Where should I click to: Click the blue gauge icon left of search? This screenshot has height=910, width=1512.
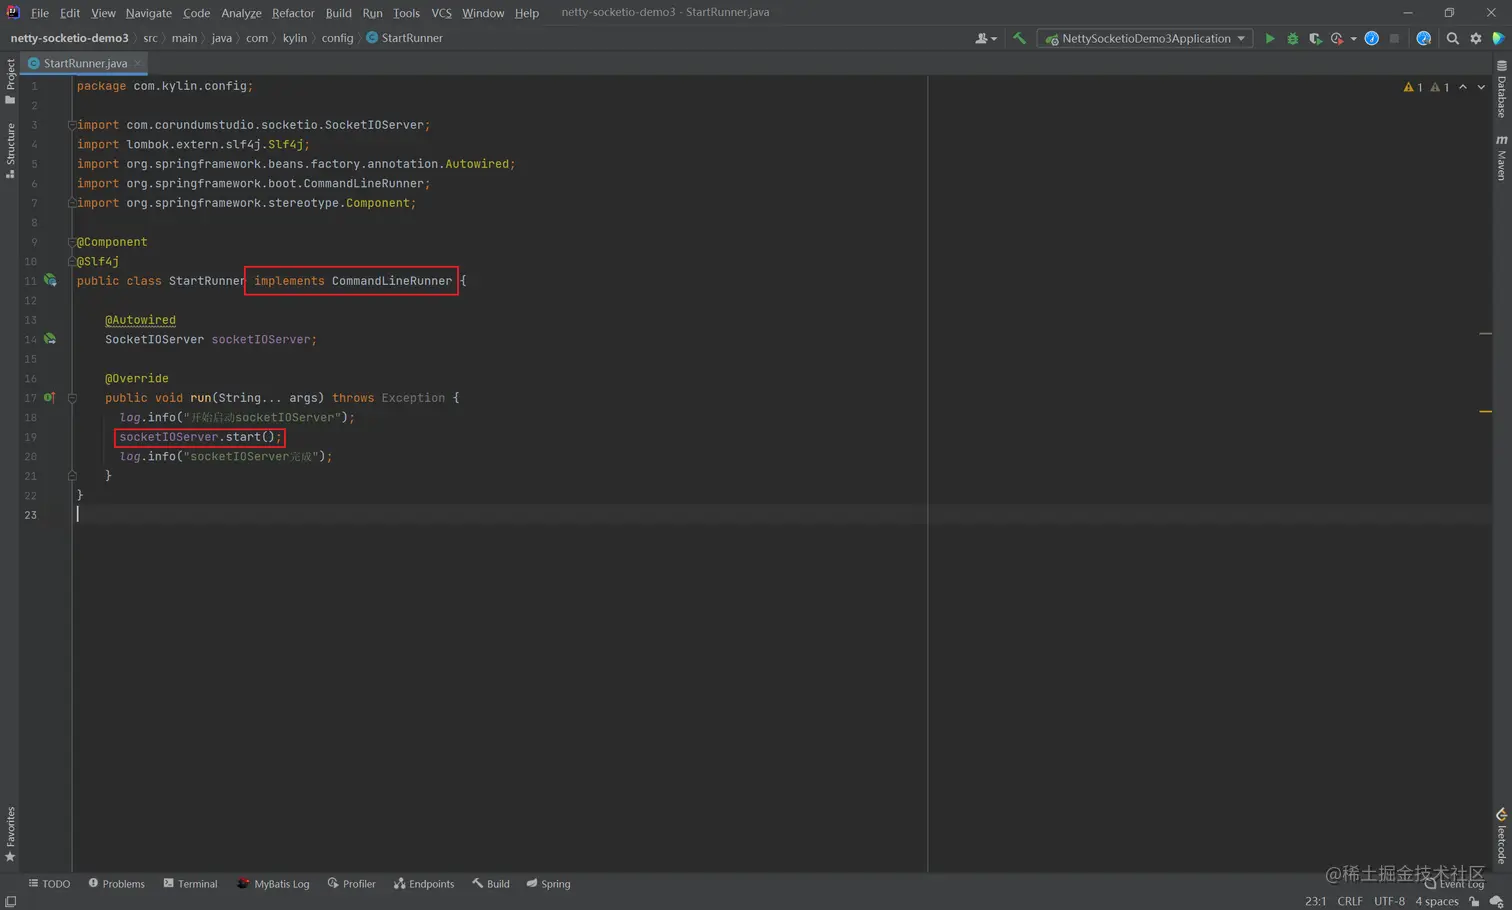[x=1424, y=38]
